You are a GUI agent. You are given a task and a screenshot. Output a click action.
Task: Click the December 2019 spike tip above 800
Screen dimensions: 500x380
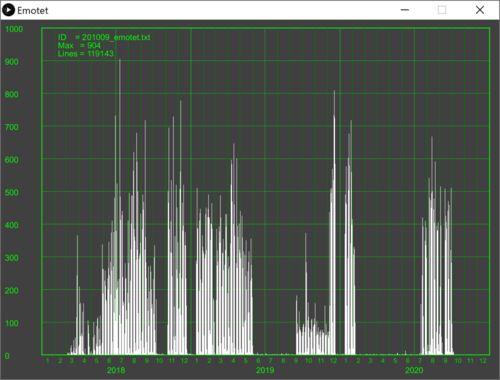point(334,91)
